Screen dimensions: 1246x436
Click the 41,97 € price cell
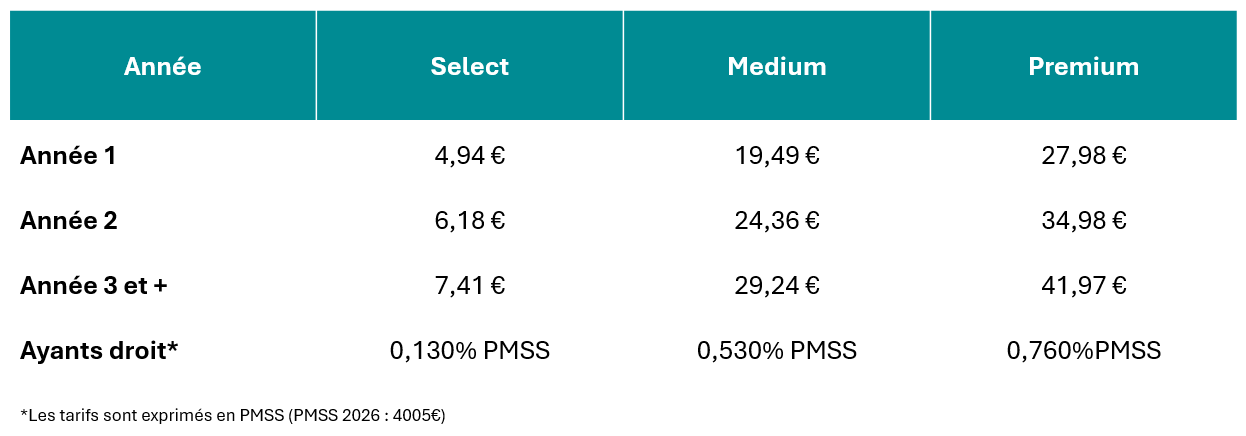(x=1084, y=286)
